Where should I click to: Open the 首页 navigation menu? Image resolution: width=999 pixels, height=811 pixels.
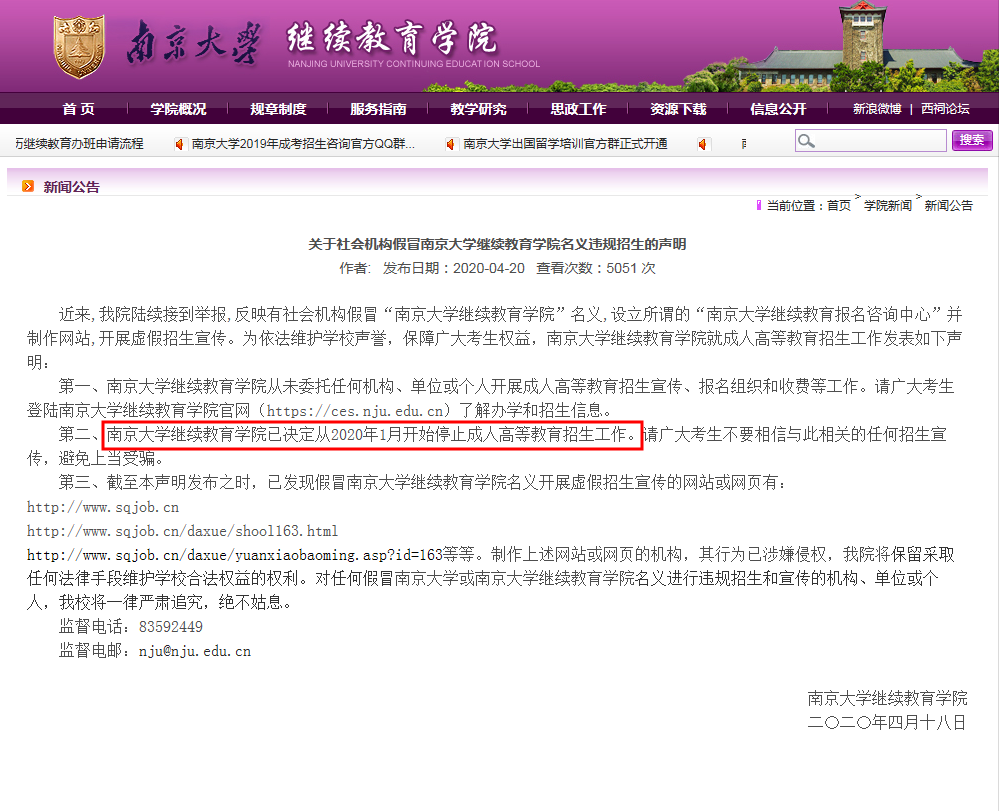[x=78, y=109]
